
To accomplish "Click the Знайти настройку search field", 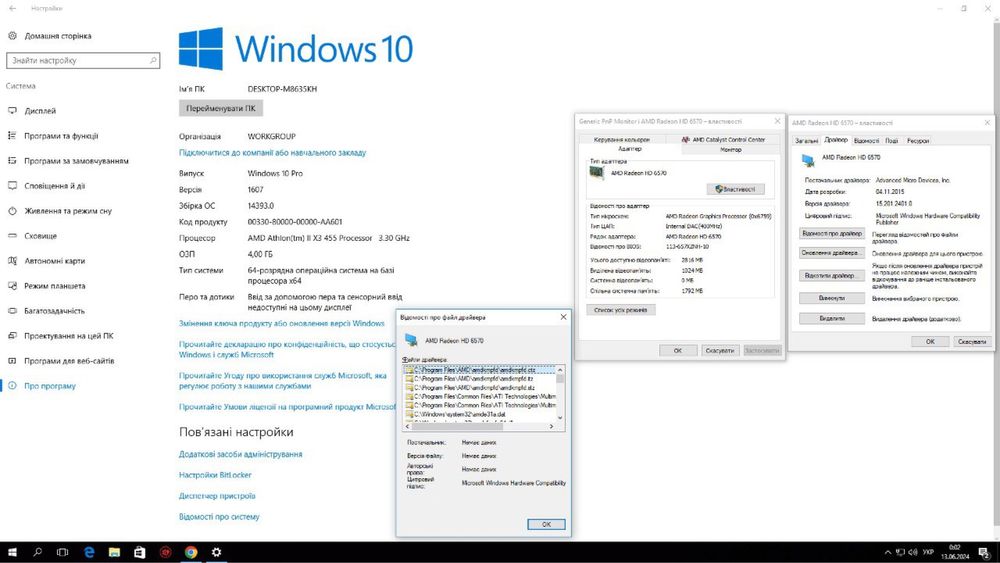I will click(83, 61).
